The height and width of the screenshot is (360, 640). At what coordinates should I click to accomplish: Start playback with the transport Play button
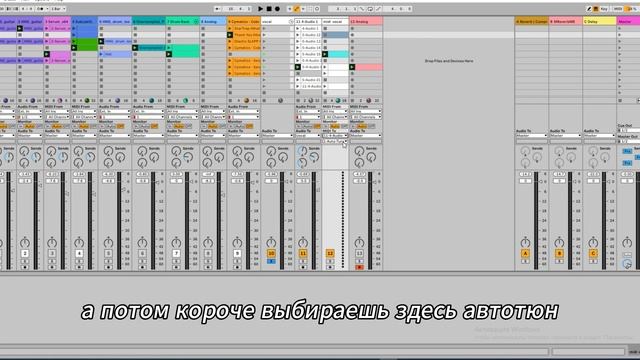(x=260, y=9)
